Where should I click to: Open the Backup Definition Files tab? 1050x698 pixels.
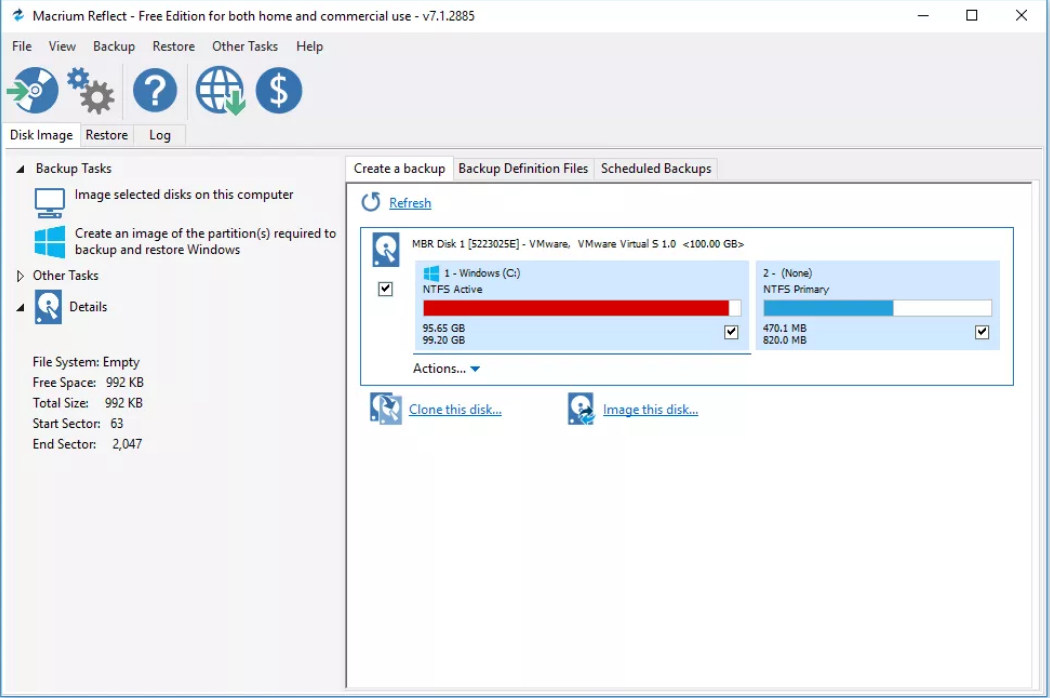[523, 168]
